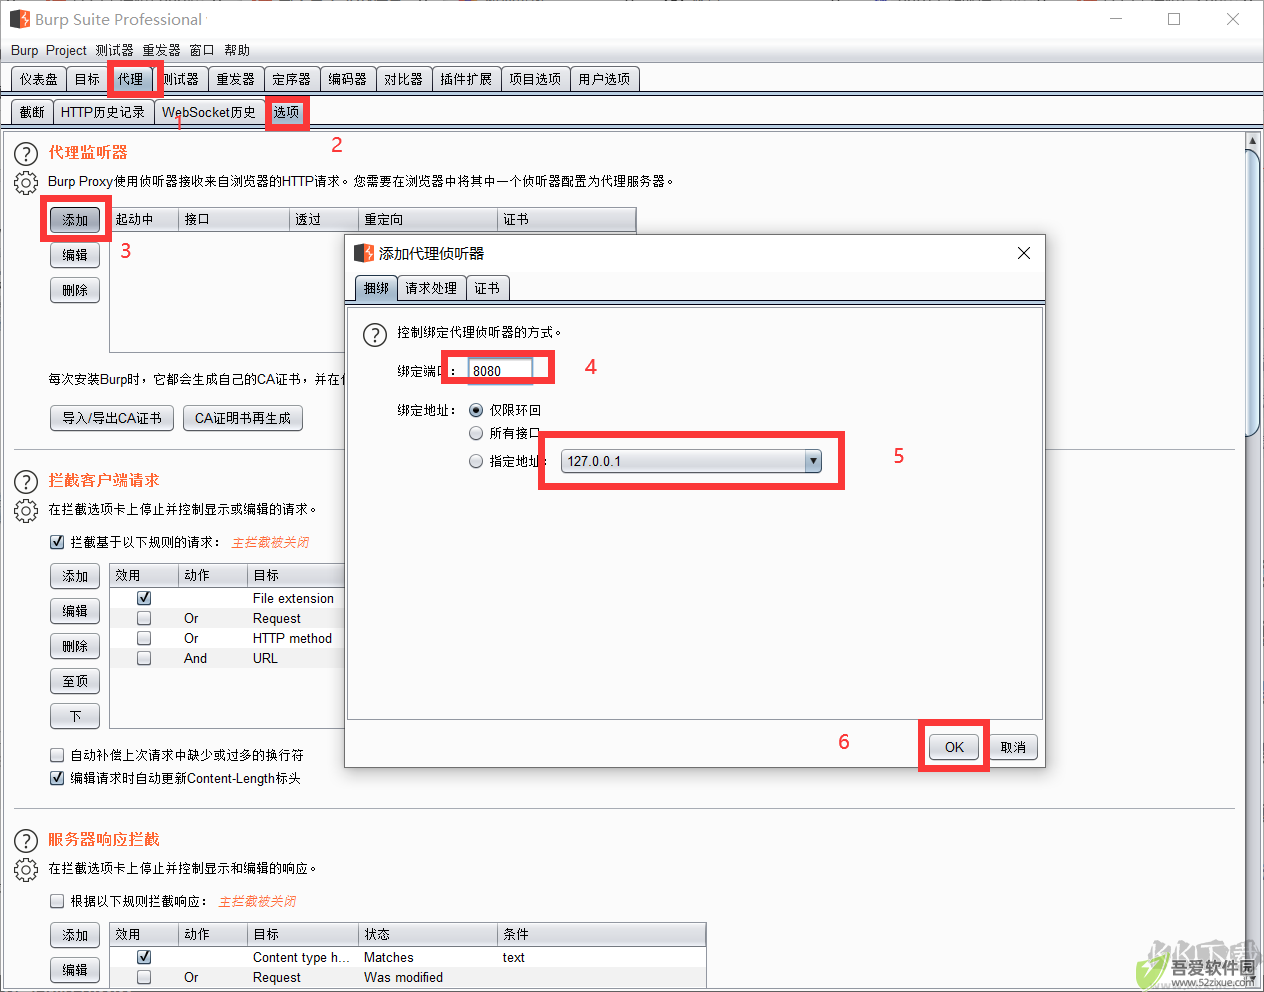Screen dimensions: 1264x992
Task: Switch to the 项目选项 tab
Action: (x=535, y=79)
